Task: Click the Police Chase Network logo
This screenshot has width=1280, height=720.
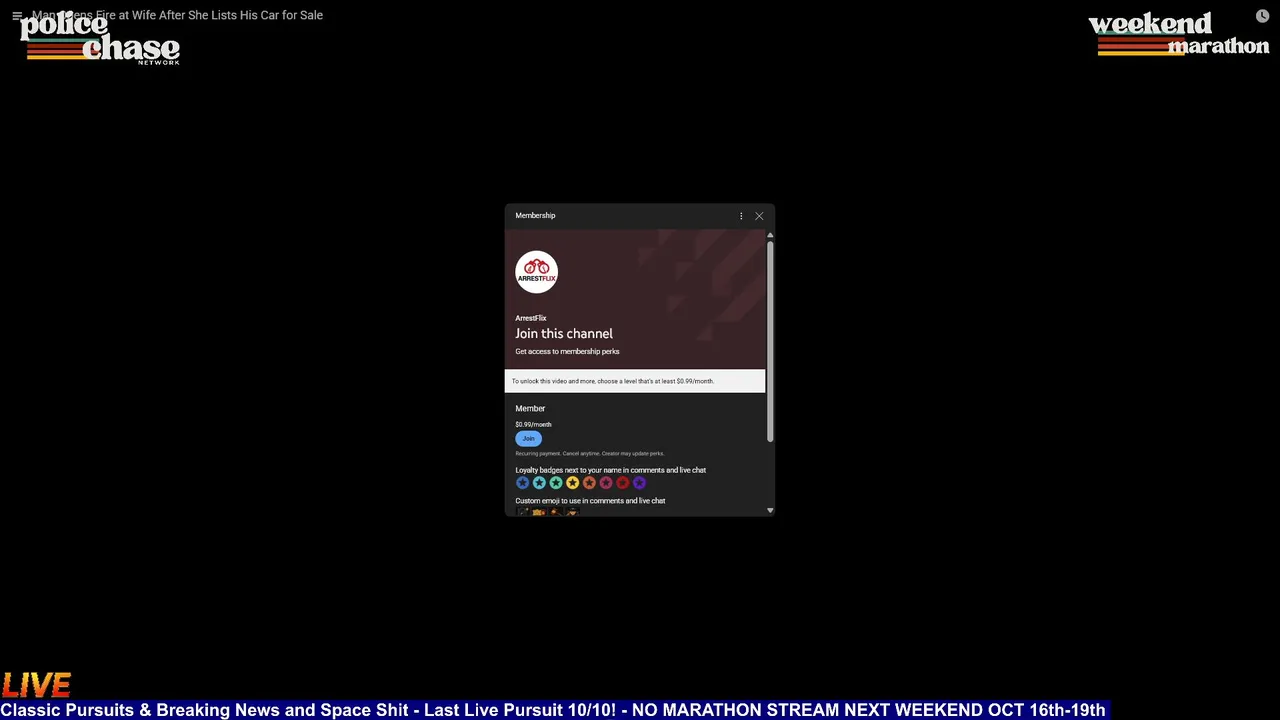Action: tap(100, 40)
